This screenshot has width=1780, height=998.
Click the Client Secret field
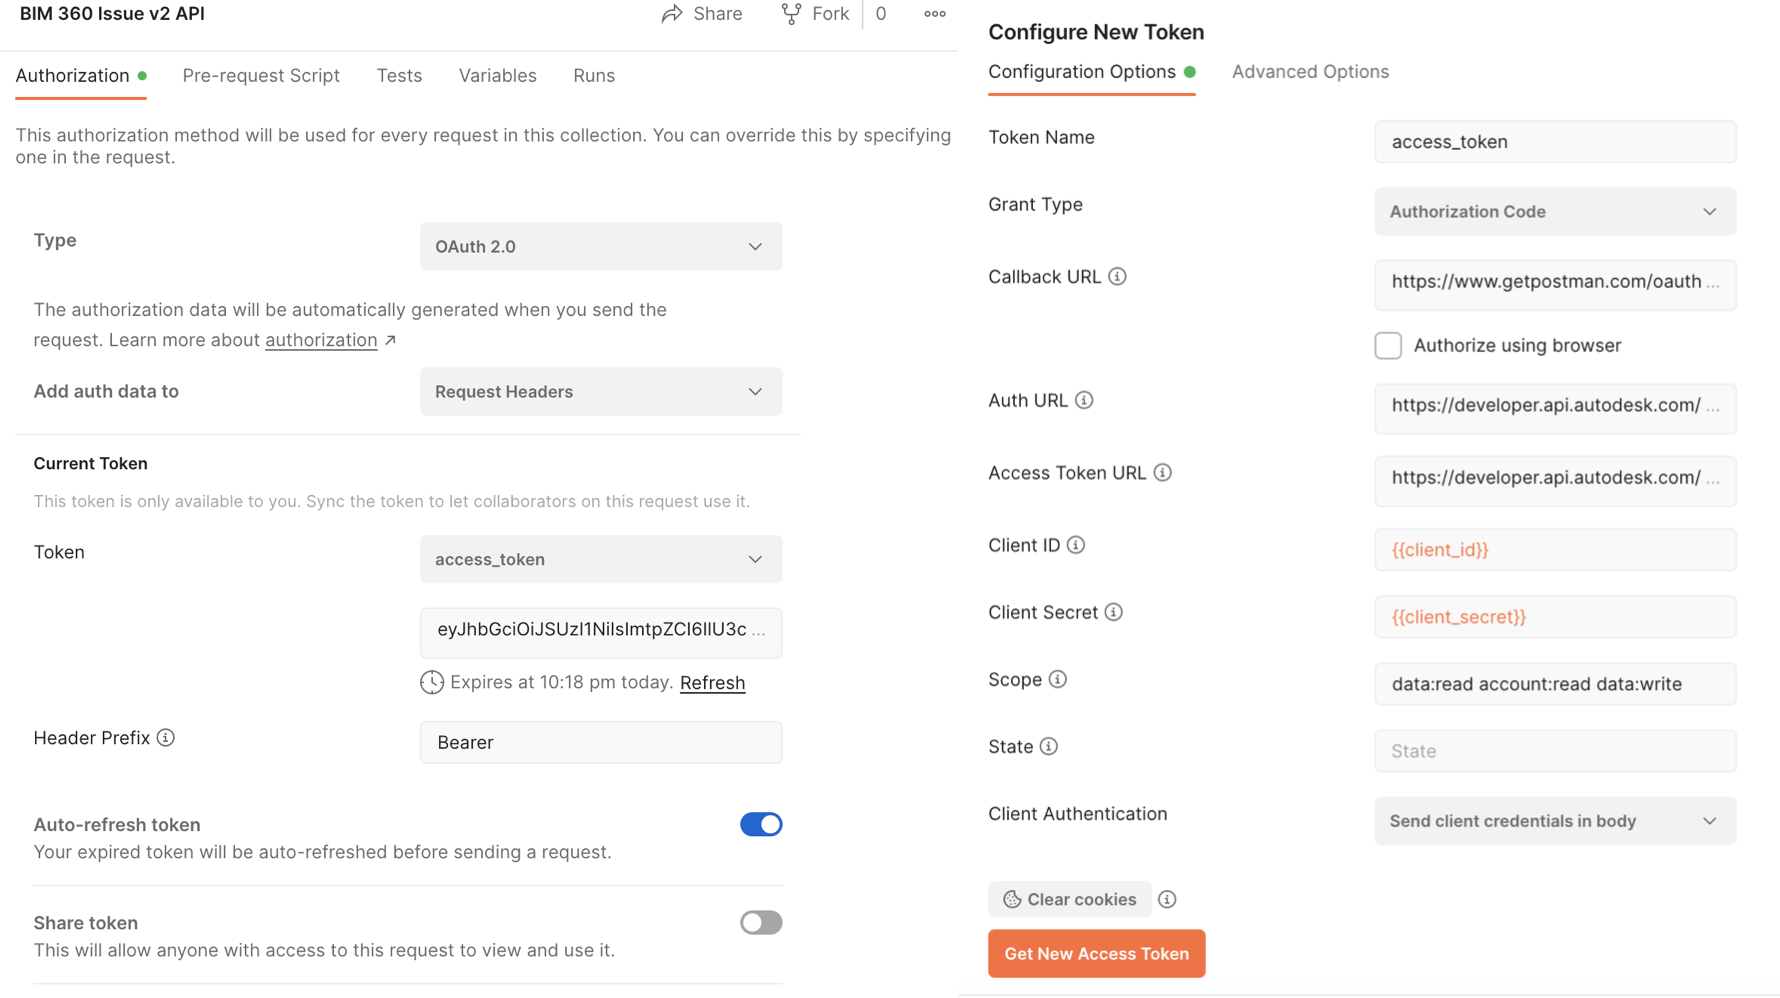pos(1555,617)
